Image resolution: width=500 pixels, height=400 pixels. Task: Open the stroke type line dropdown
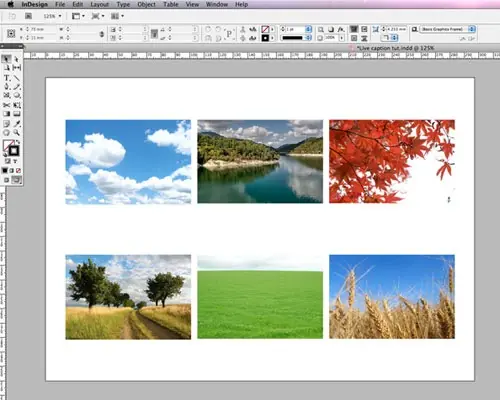(x=308, y=38)
